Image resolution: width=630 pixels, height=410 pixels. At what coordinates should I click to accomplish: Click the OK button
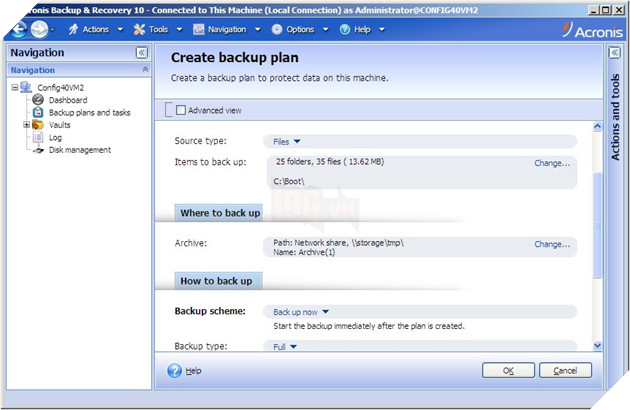coord(508,370)
